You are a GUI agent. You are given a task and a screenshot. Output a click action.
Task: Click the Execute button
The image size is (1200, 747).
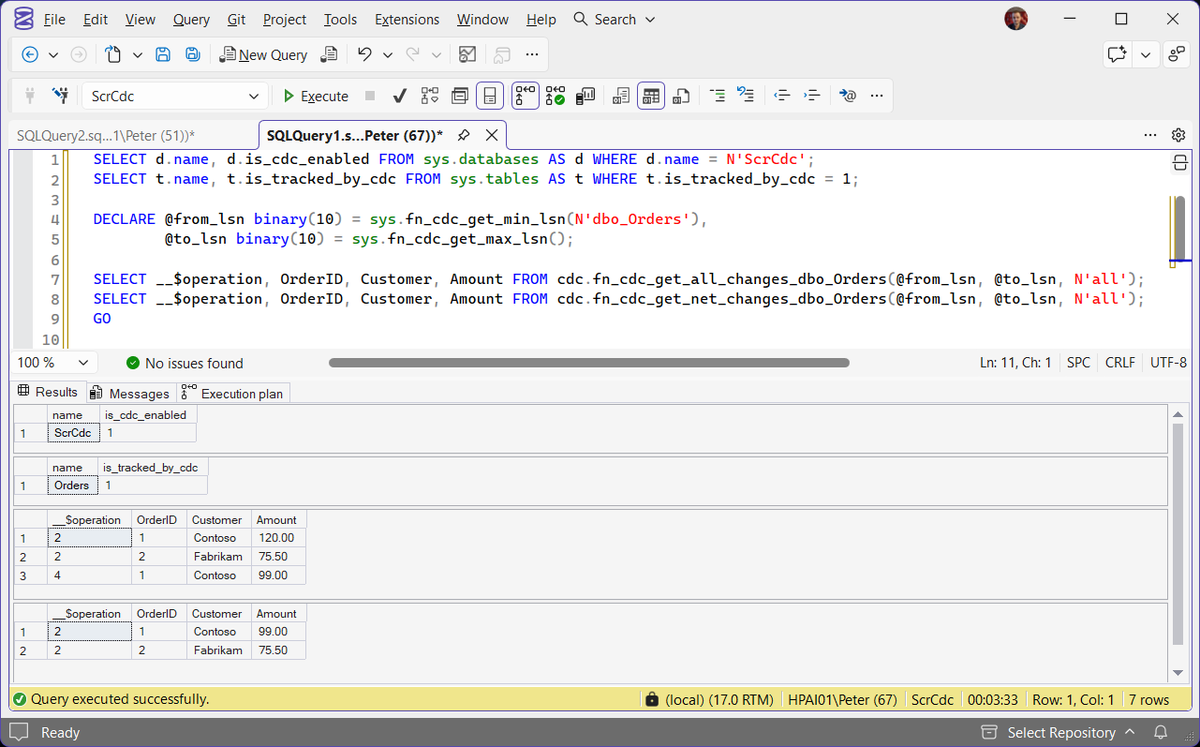316,96
